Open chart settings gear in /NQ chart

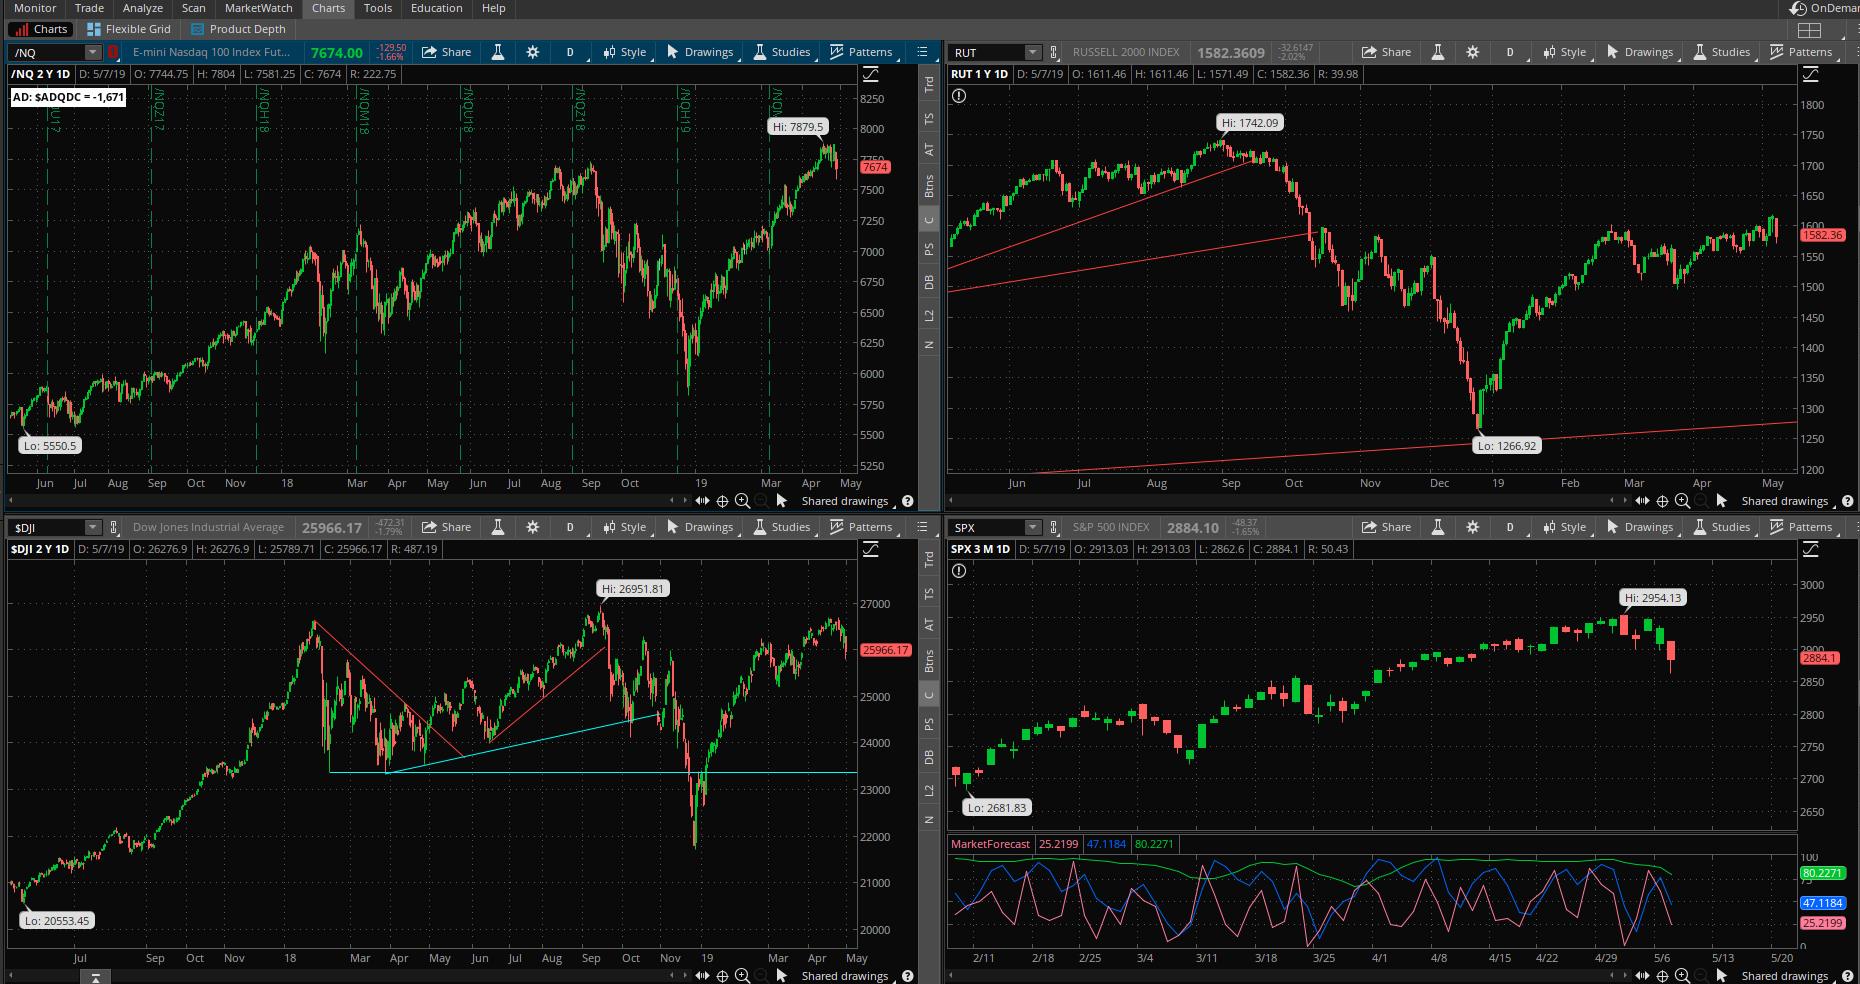533,52
